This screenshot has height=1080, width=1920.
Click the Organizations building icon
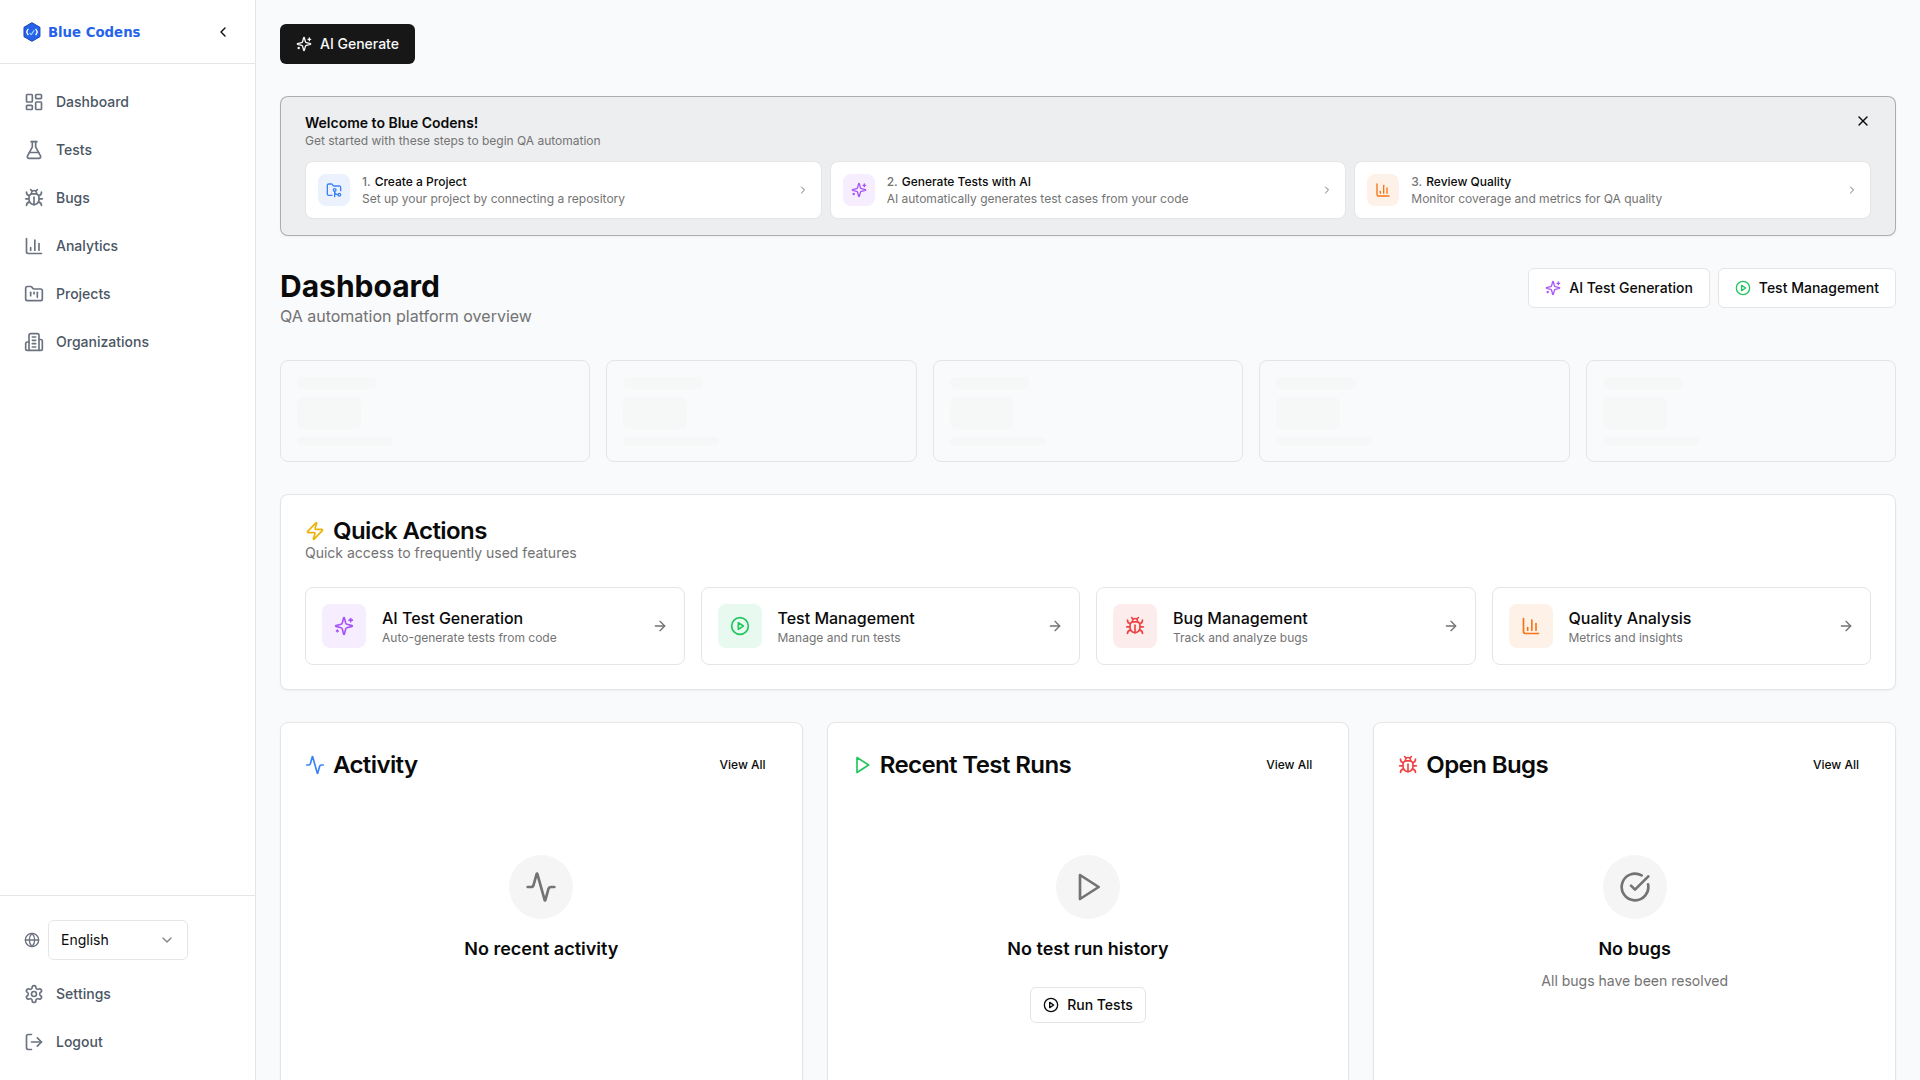pos(34,342)
